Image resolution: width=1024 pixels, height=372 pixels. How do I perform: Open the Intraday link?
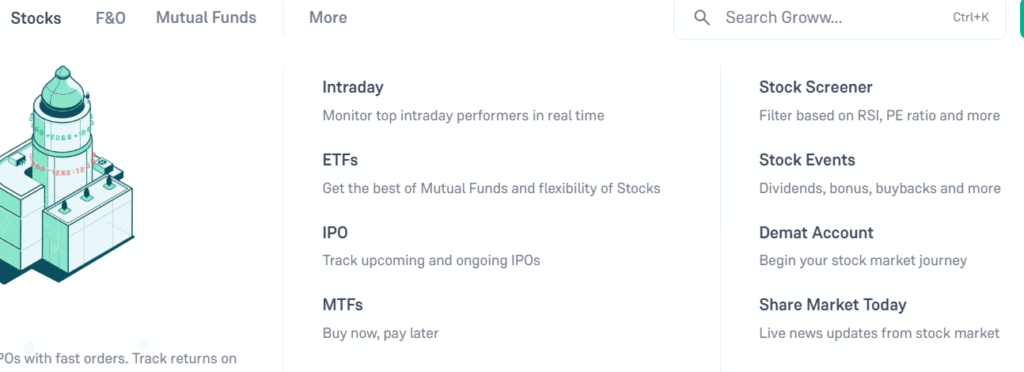tap(353, 87)
